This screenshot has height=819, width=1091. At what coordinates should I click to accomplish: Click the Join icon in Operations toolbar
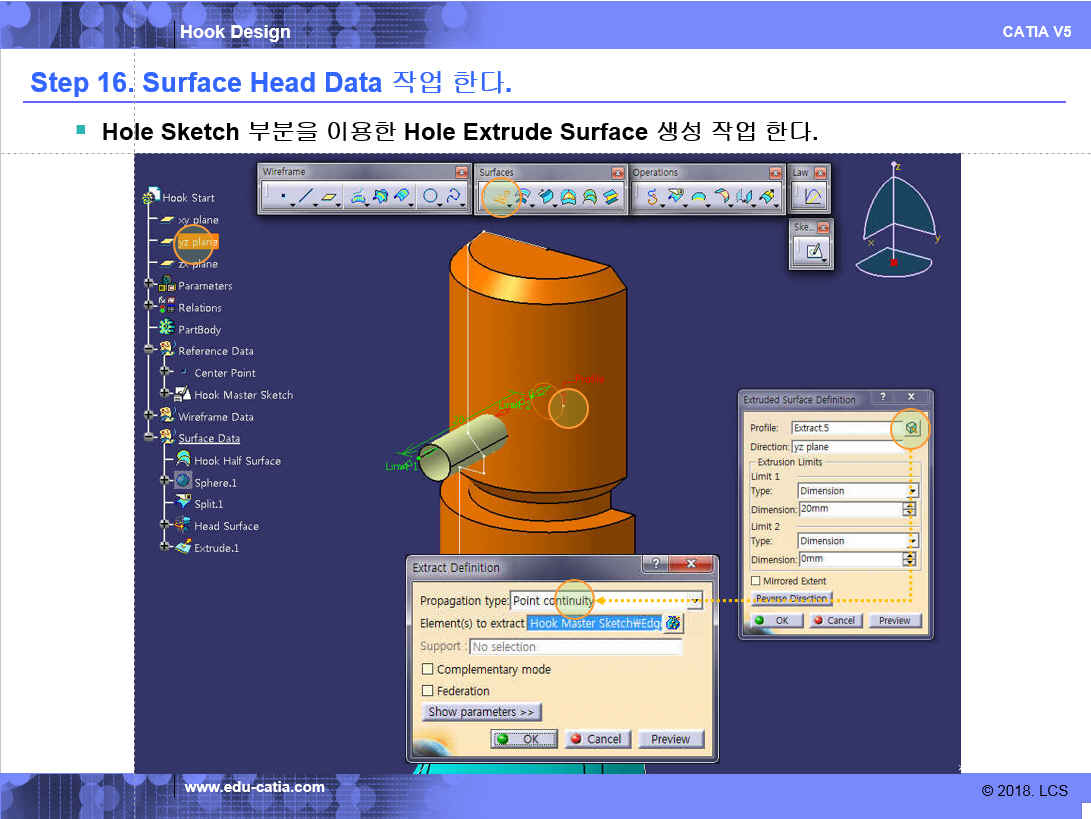[653, 197]
